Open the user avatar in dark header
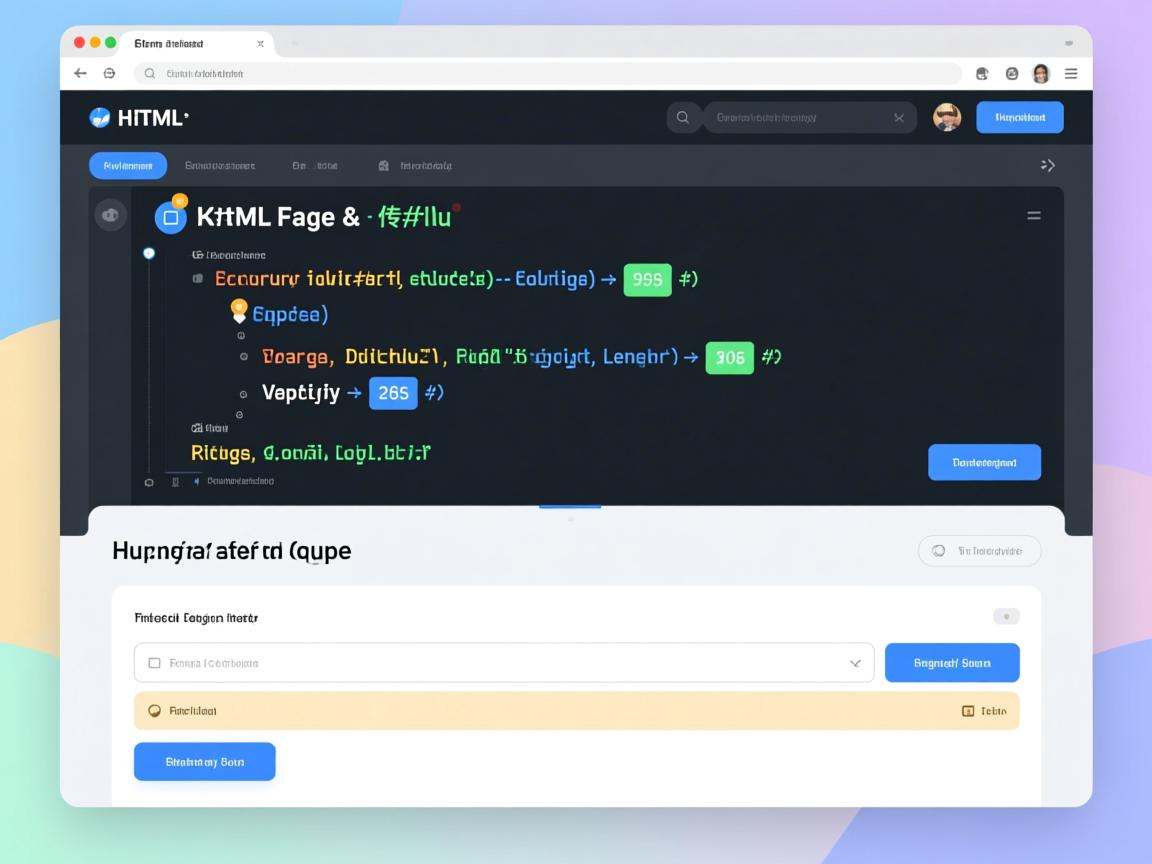 (947, 117)
